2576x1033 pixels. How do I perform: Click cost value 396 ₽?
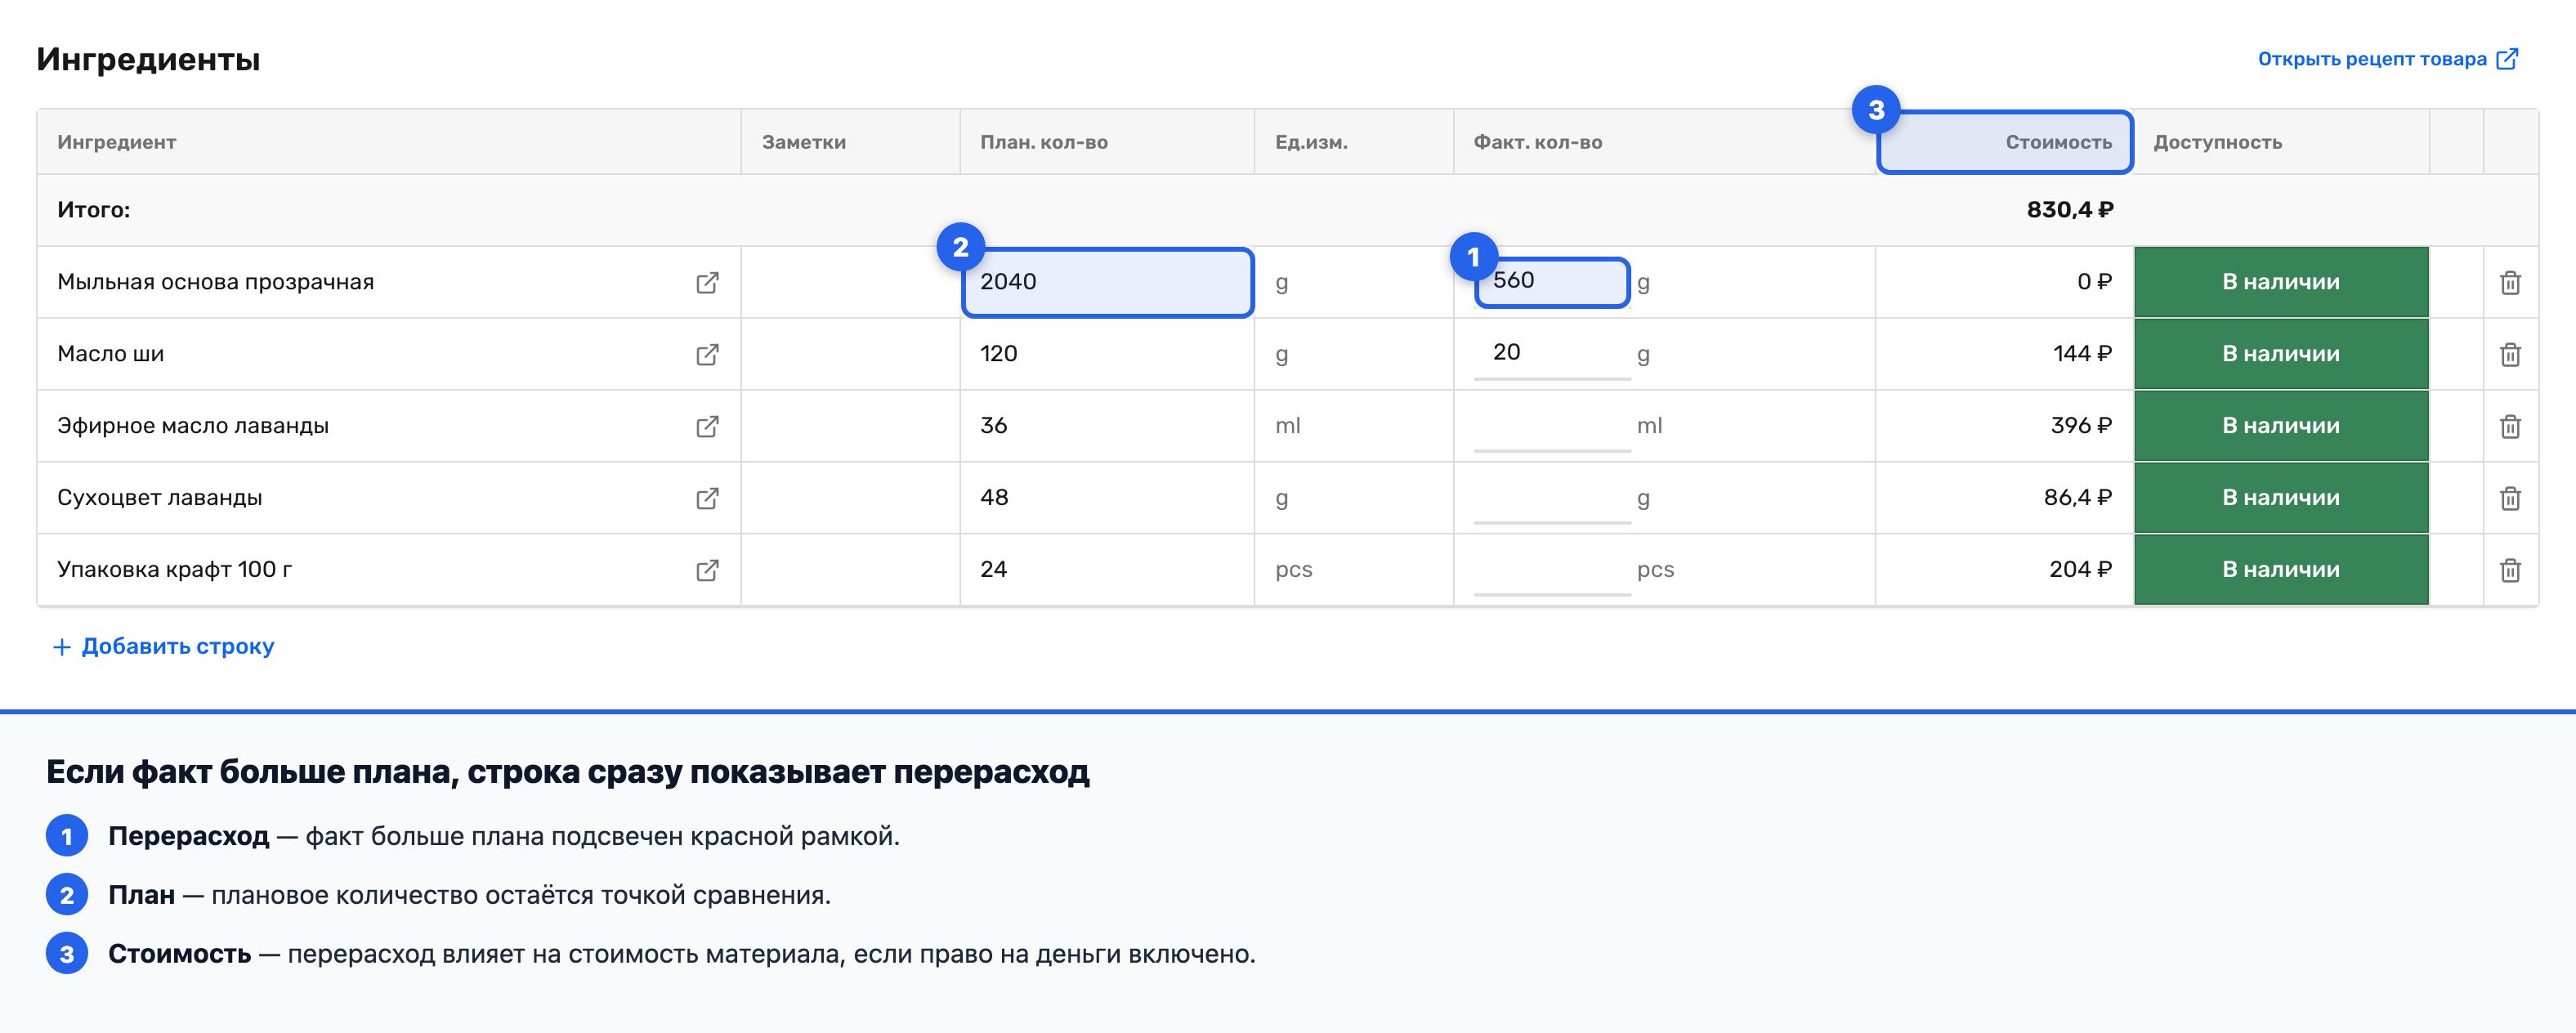pos(2080,426)
